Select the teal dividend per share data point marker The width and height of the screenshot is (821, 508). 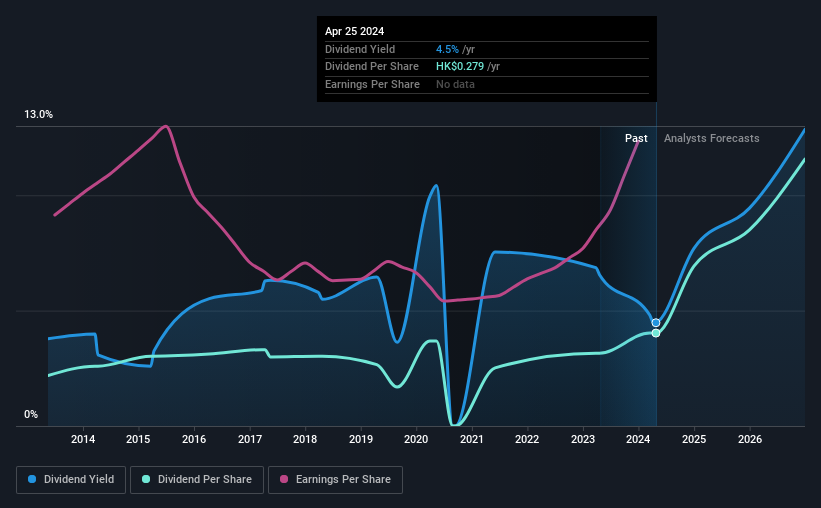(656, 333)
